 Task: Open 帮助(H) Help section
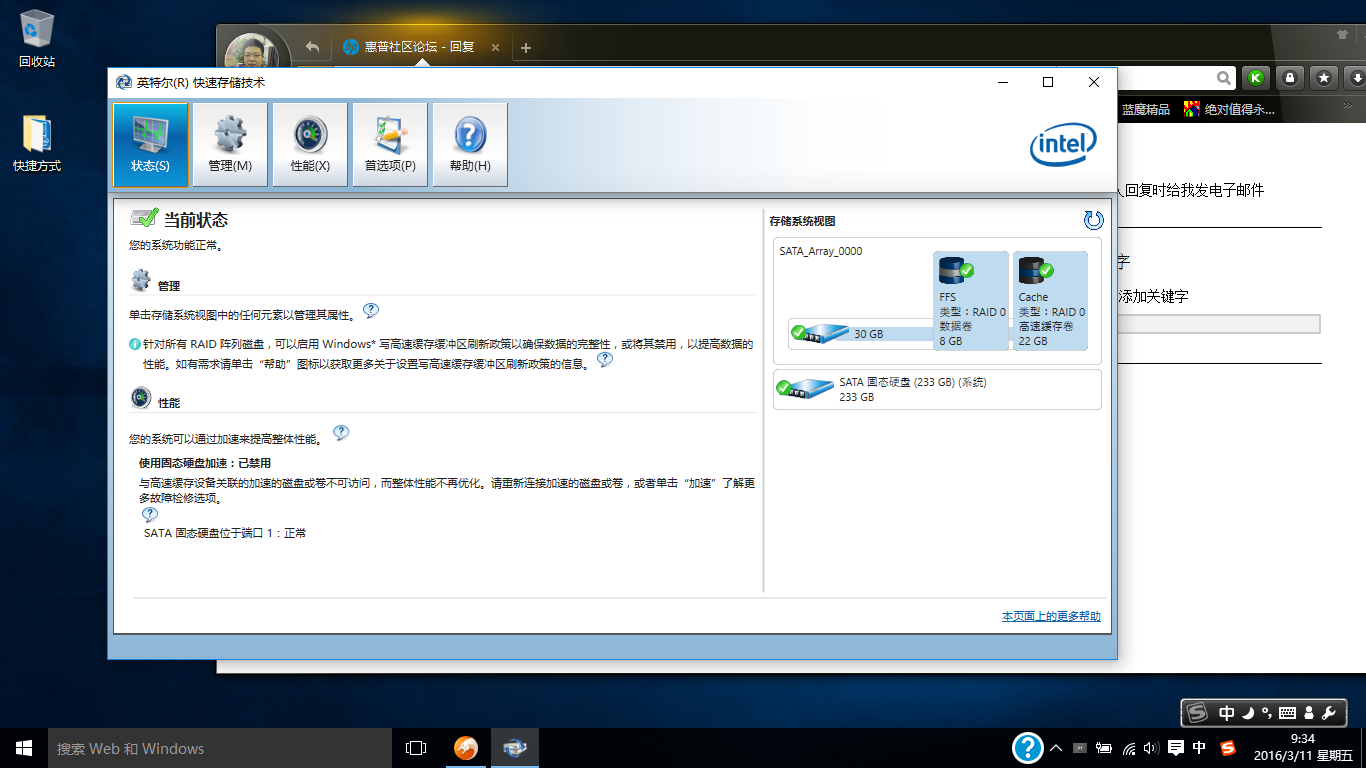click(470, 145)
